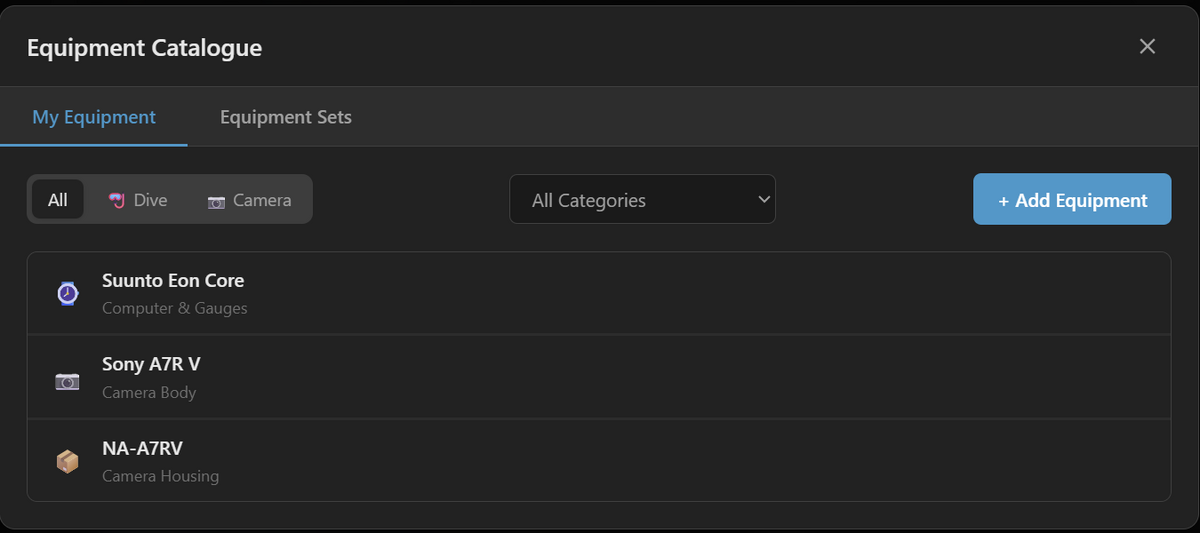Click the dive mask icon in filter bar
The width and height of the screenshot is (1200, 533).
(118, 200)
